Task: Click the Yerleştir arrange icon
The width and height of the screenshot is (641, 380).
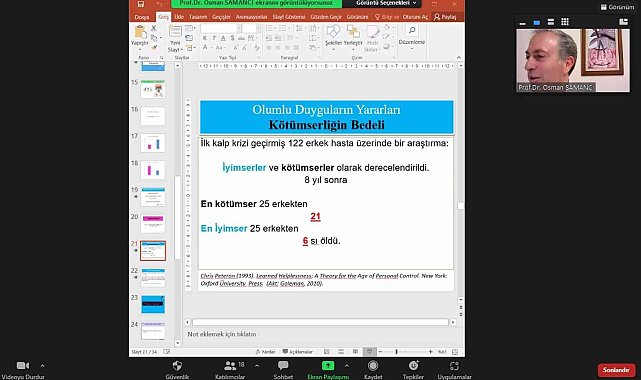Action: coord(353,31)
